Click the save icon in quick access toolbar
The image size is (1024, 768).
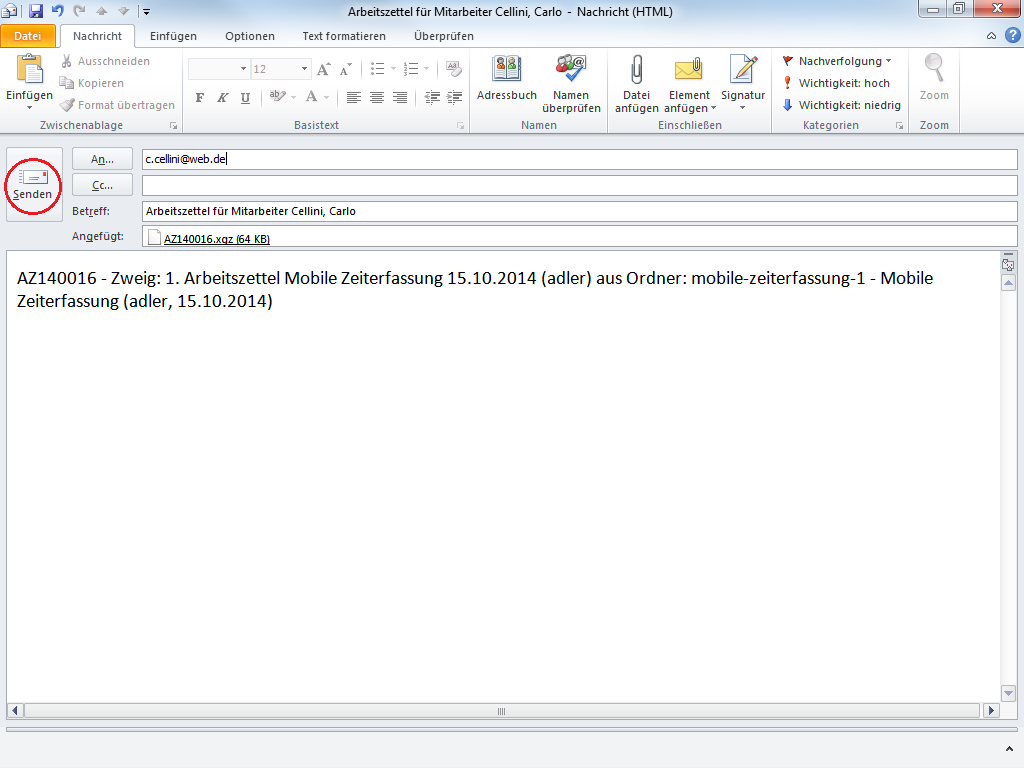coord(36,11)
